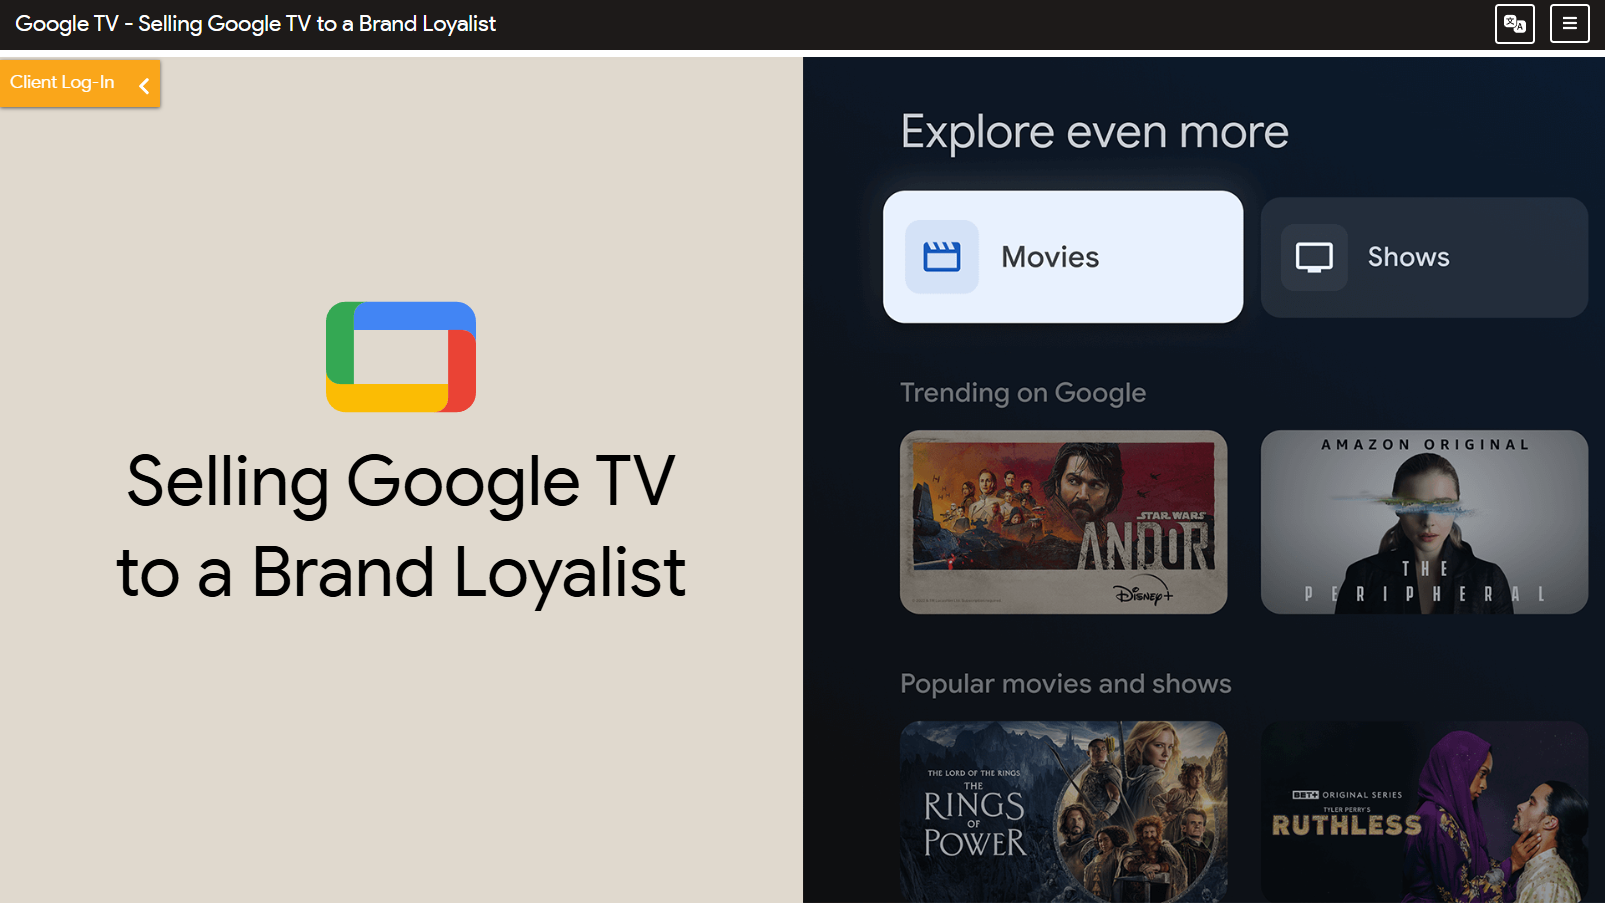
Task: Click the 'Explore even more' heading
Action: point(1094,132)
